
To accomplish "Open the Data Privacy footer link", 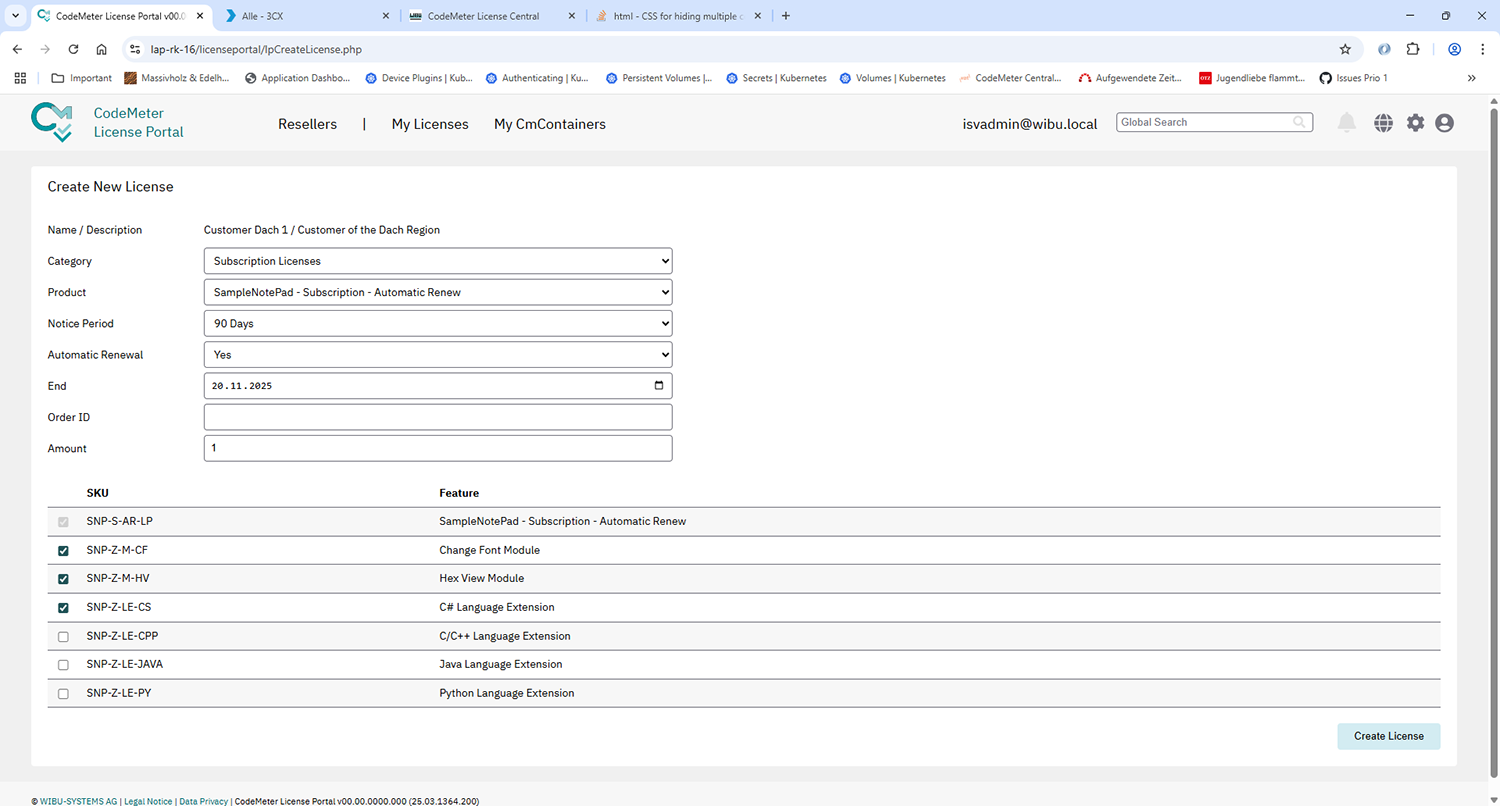I will point(203,801).
